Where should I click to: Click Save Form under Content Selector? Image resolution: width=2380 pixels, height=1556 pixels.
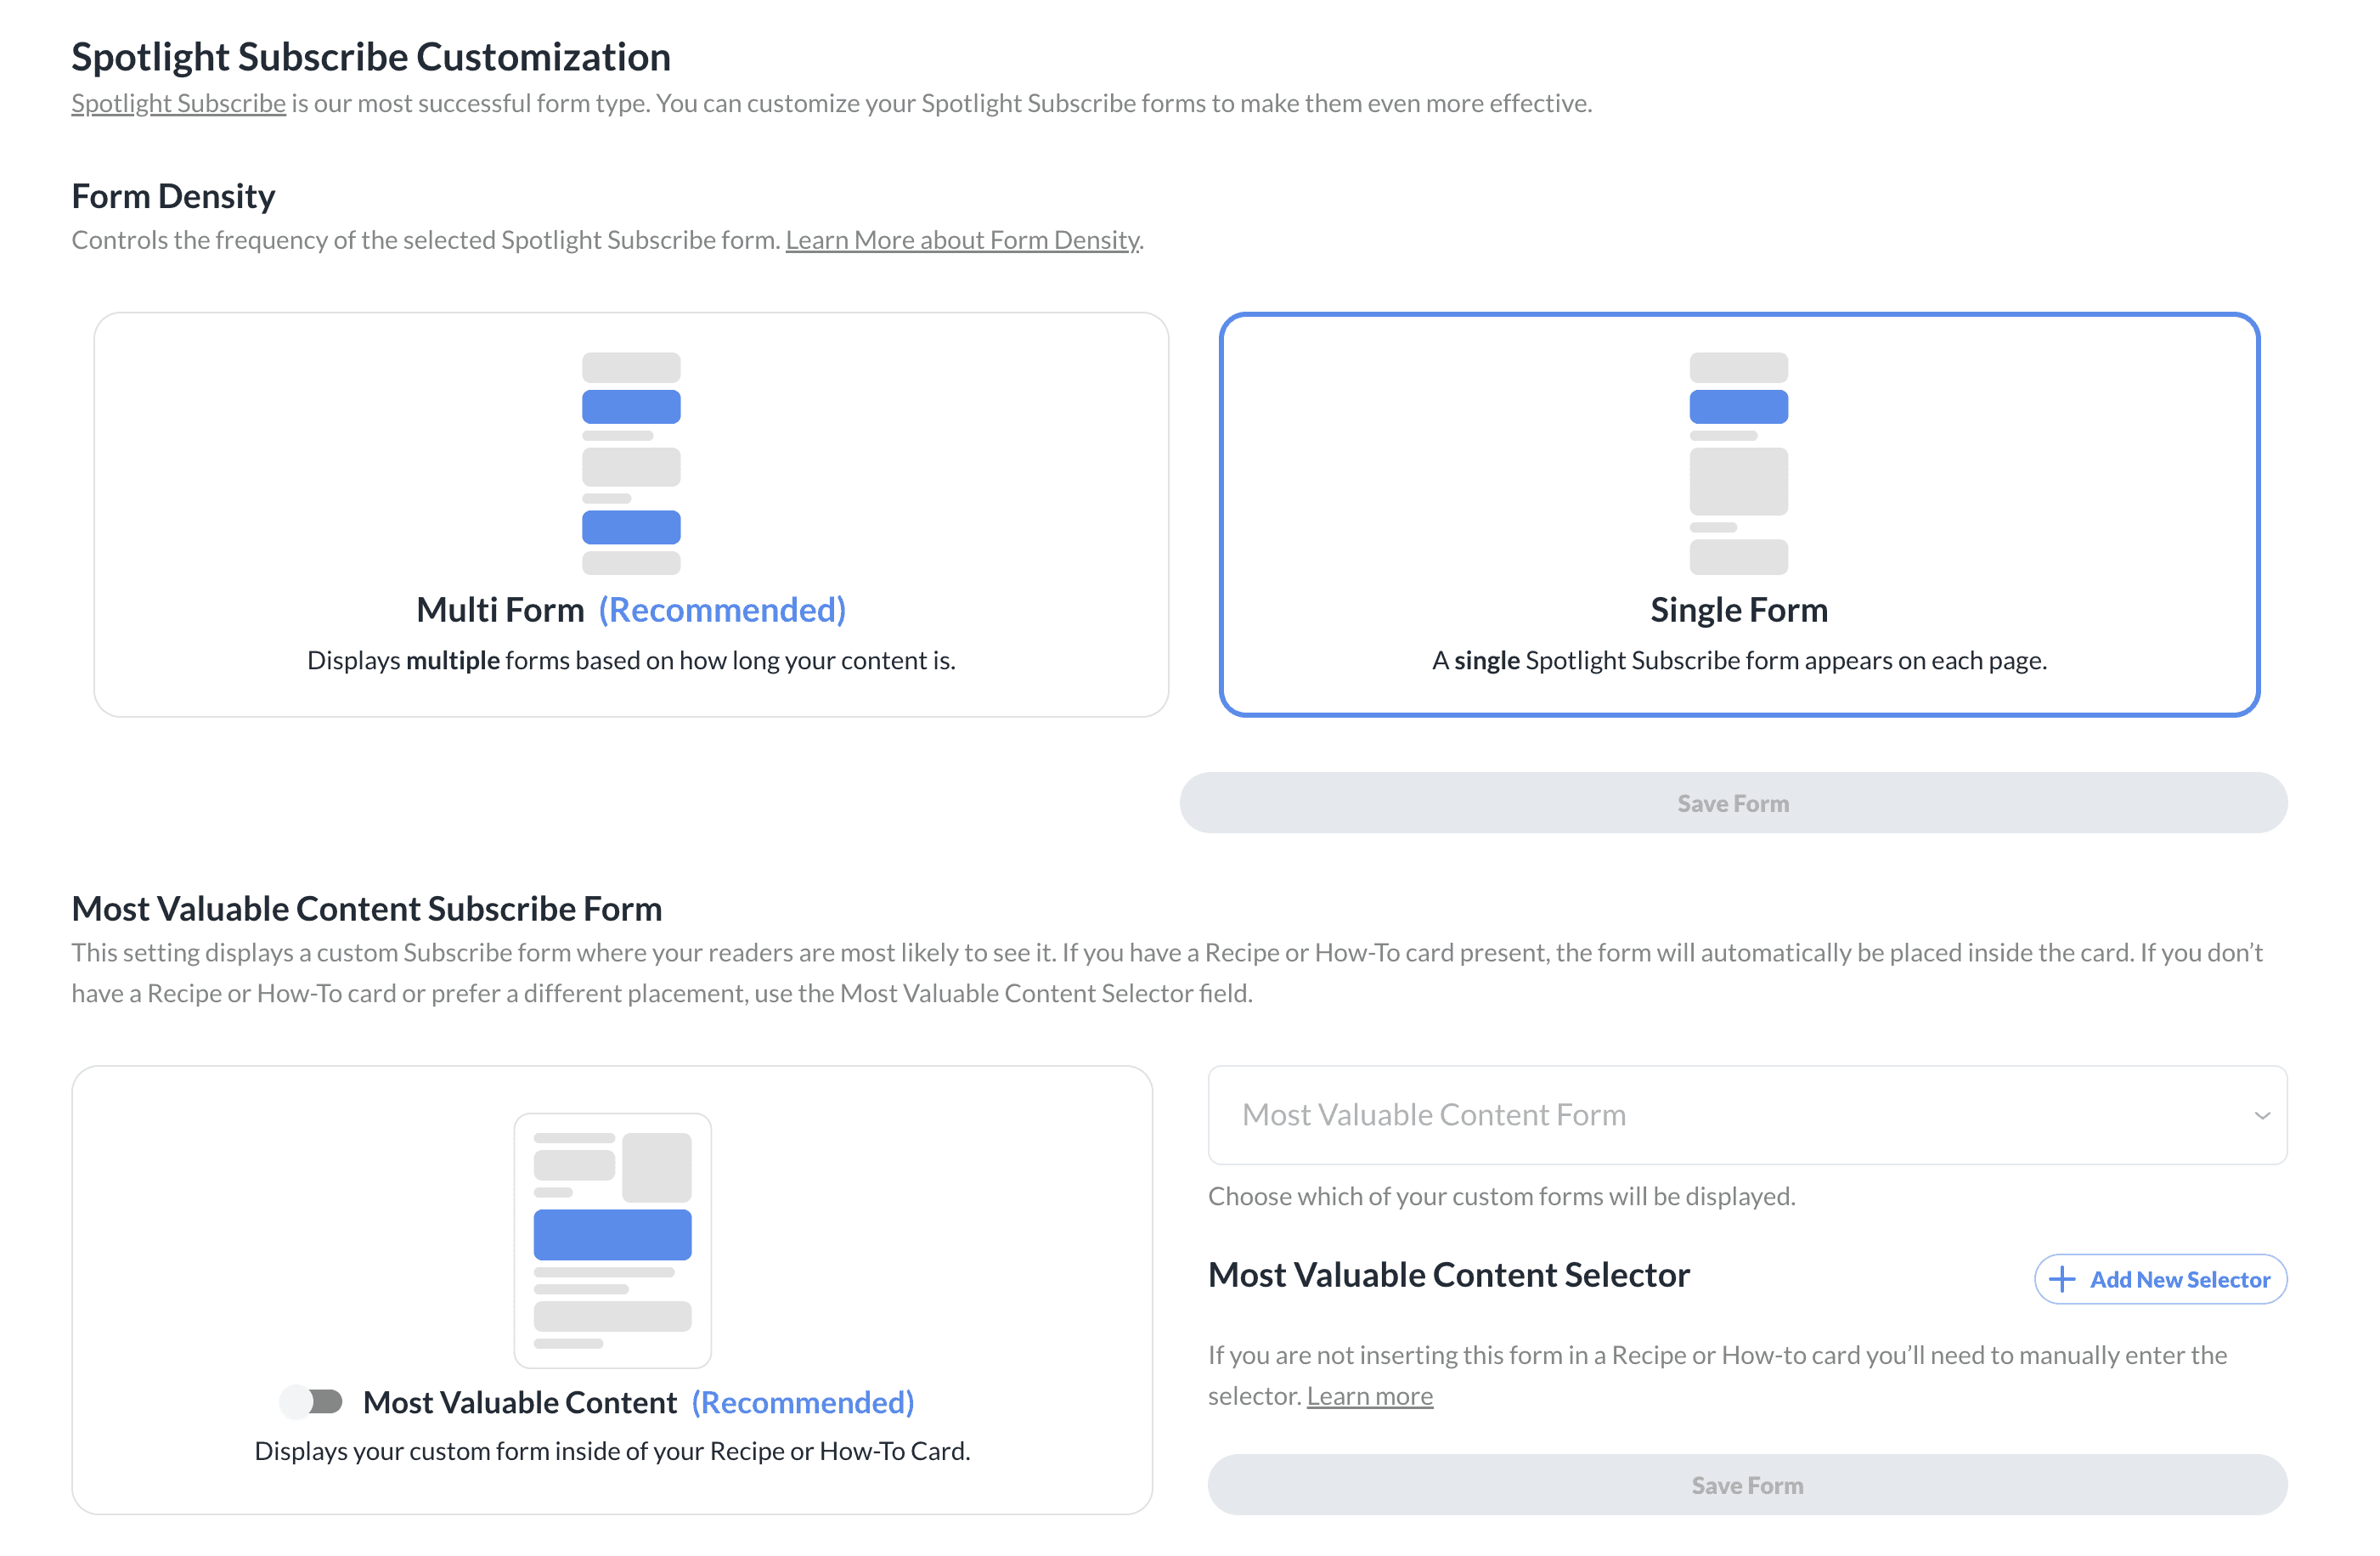point(1746,1485)
